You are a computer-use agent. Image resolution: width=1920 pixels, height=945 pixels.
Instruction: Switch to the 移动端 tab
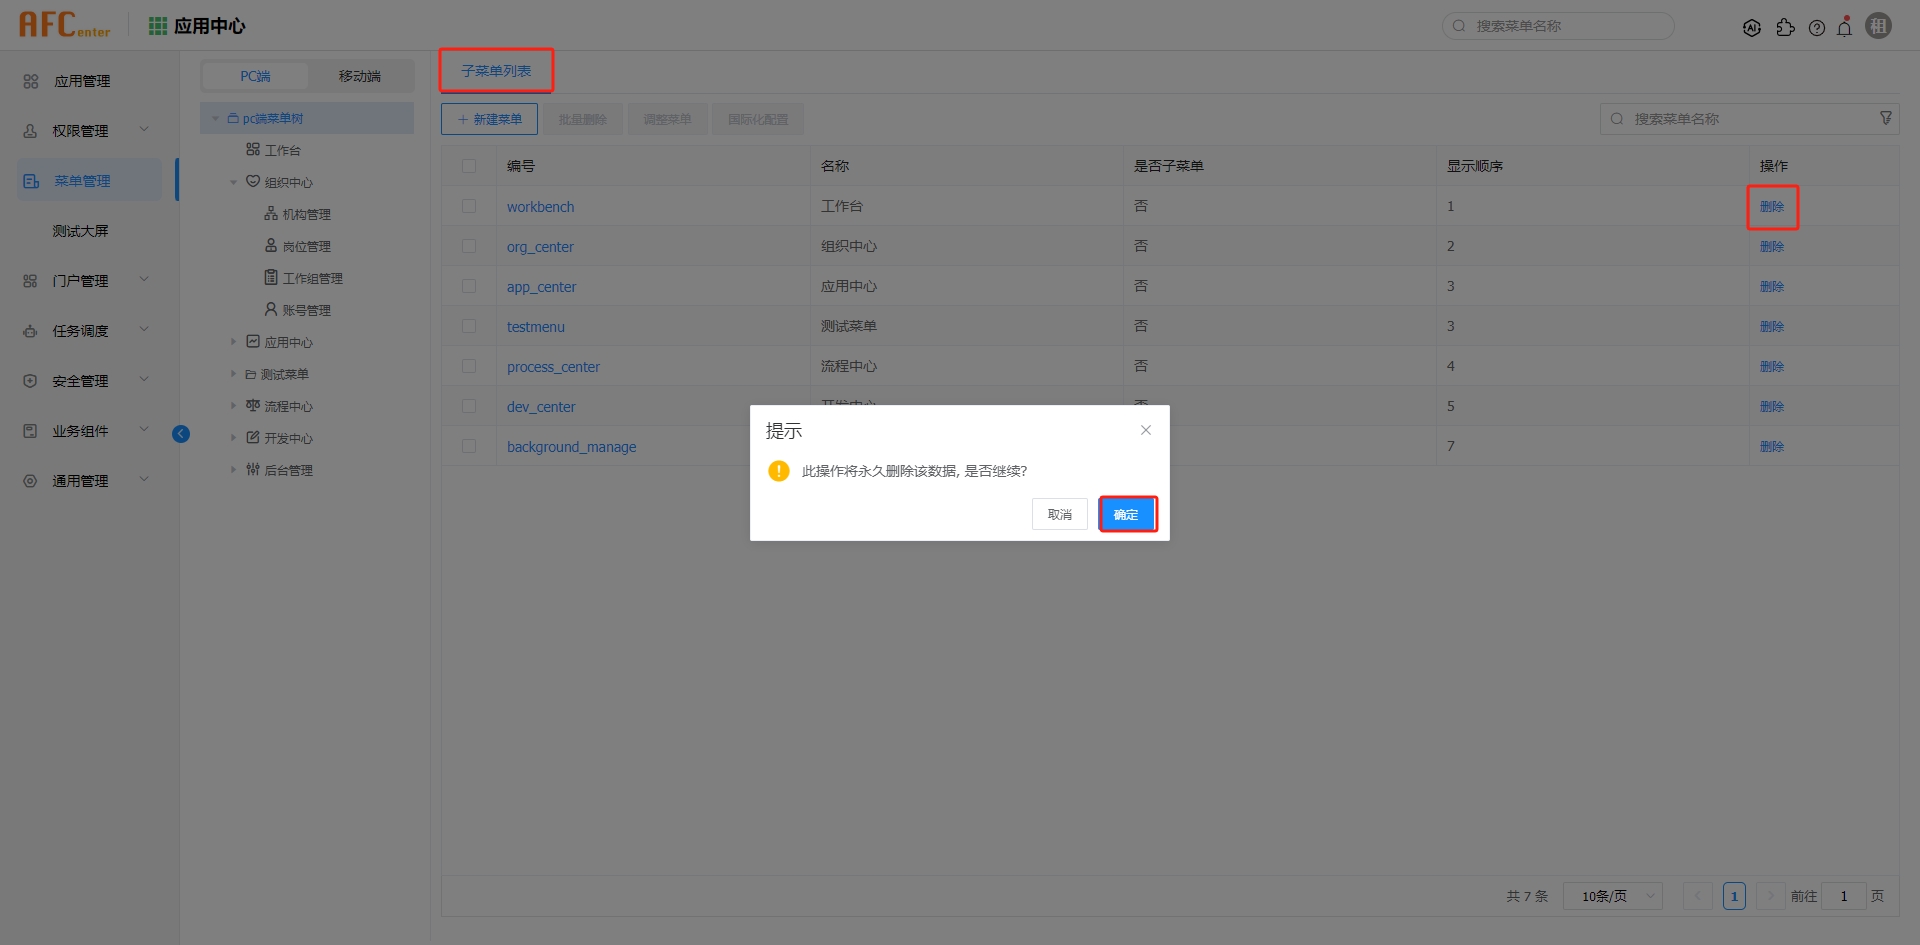359,76
